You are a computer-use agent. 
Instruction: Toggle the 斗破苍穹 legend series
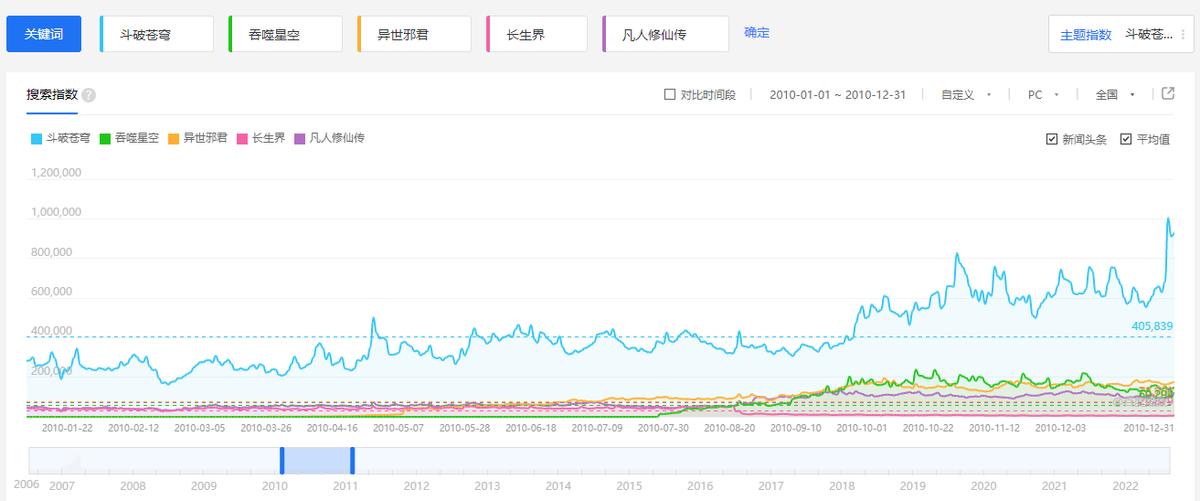click(62, 138)
